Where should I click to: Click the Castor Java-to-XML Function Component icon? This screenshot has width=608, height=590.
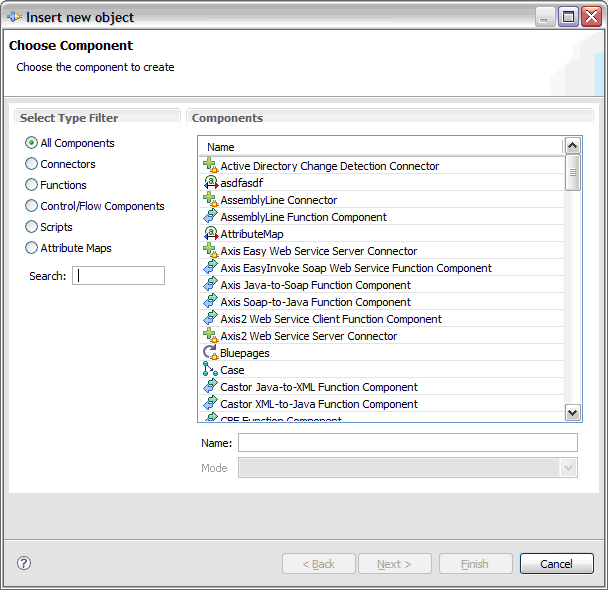pos(211,387)
